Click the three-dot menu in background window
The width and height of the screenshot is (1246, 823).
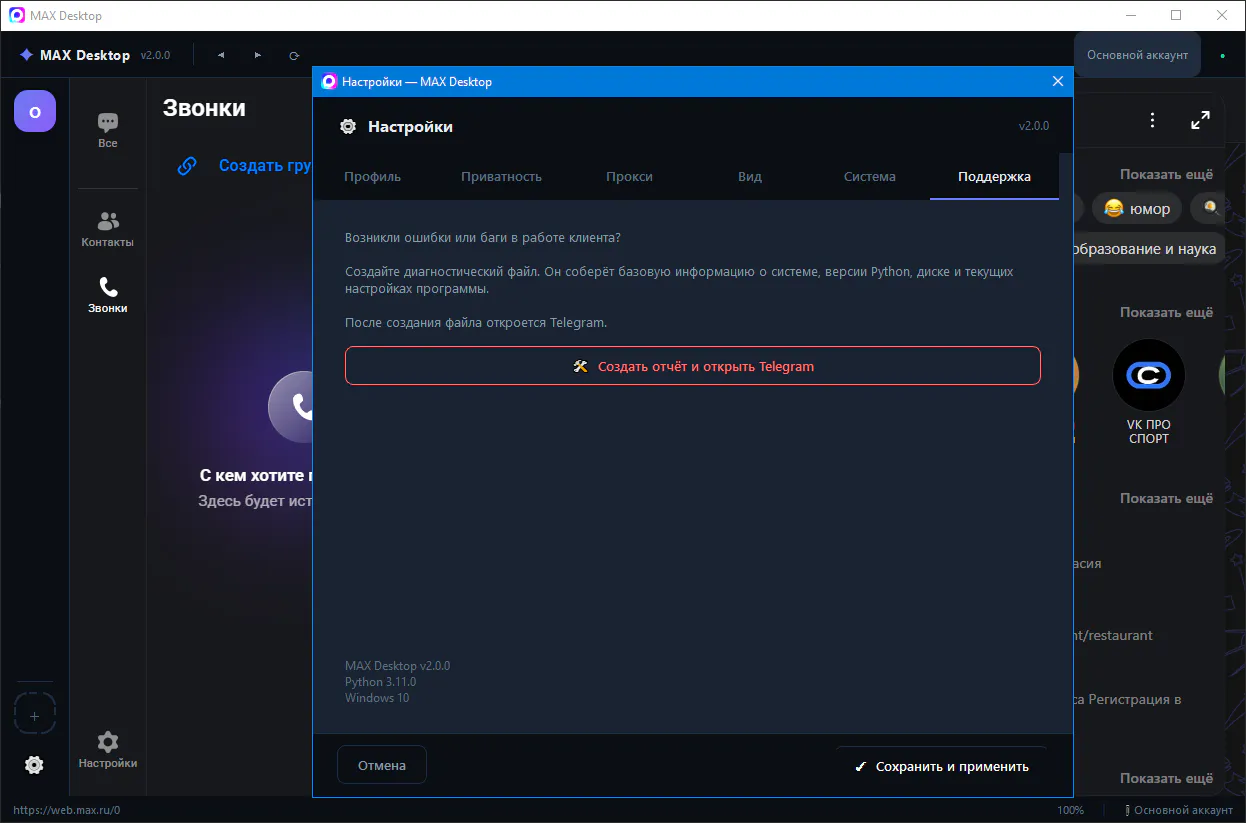click(x=1152, y=121)
